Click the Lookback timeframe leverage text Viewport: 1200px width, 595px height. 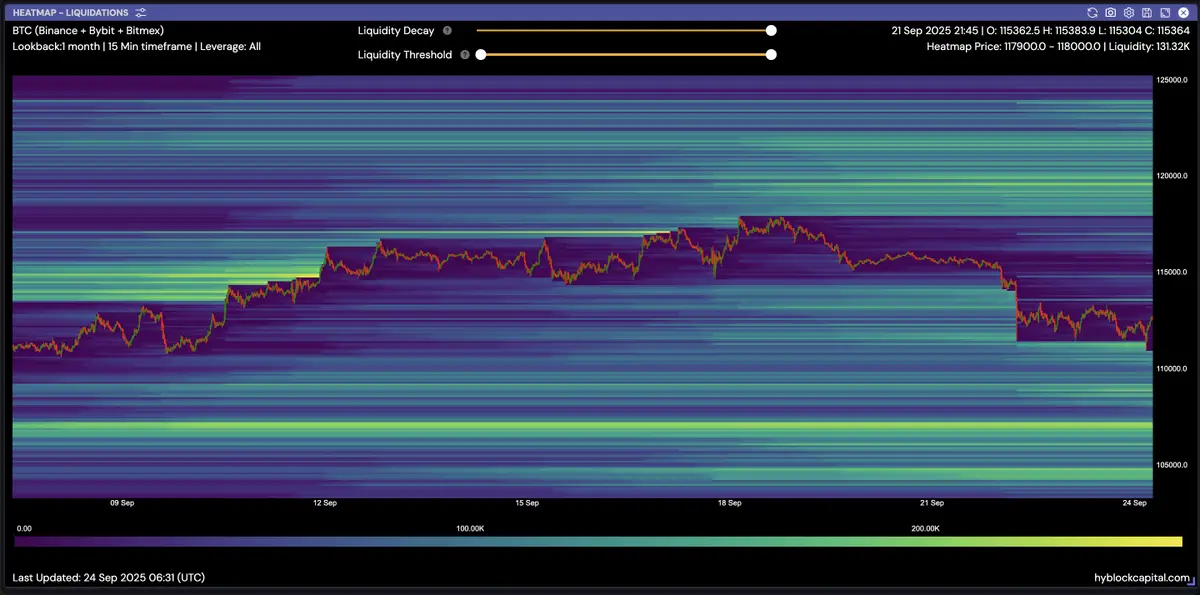136,46
